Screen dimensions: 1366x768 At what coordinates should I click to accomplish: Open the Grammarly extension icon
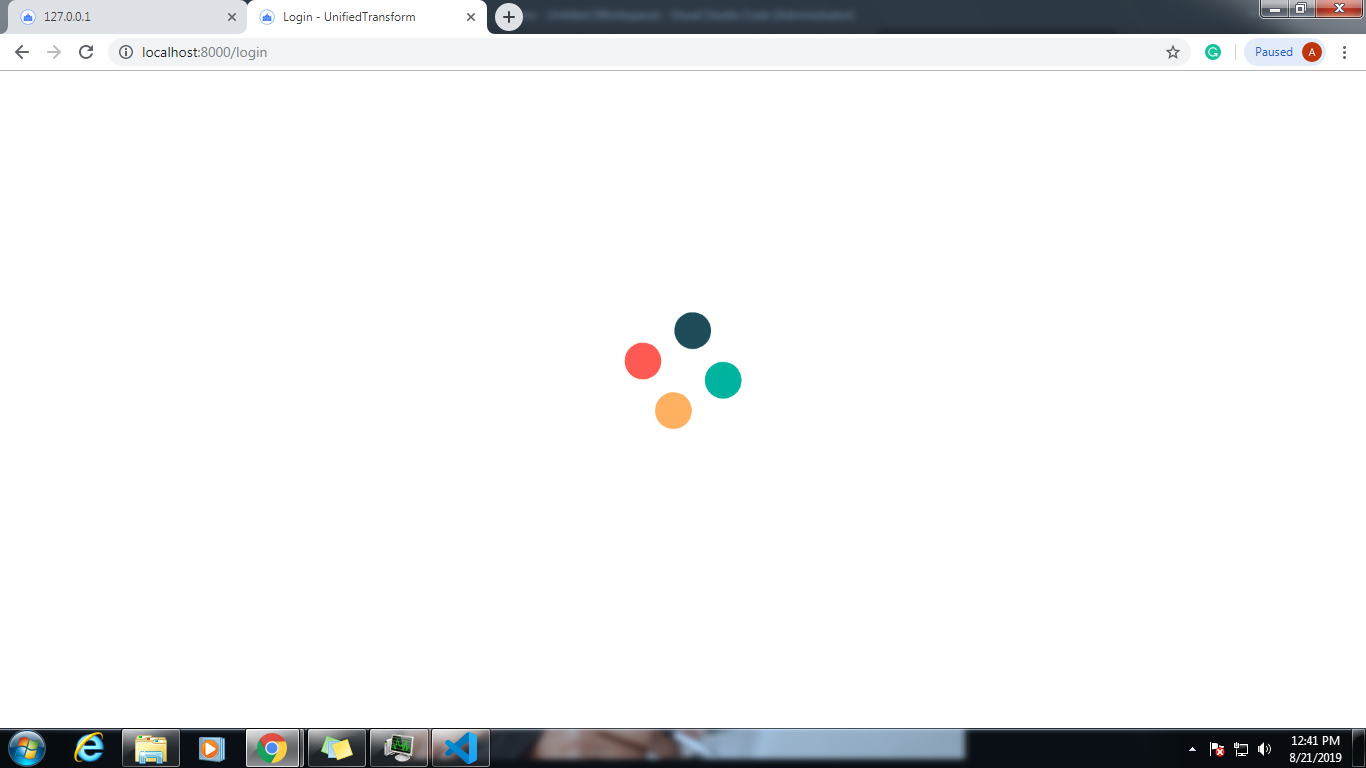(1213, 51)
